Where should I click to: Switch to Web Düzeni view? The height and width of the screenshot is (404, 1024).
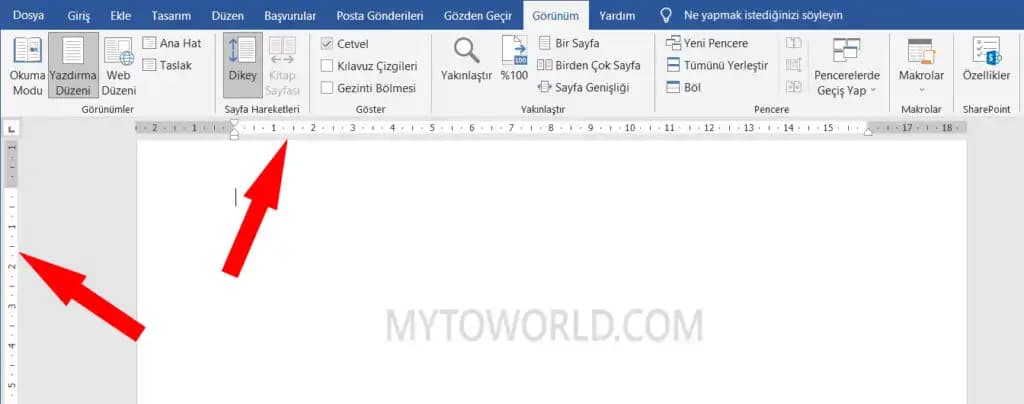(x=119, y=66)
